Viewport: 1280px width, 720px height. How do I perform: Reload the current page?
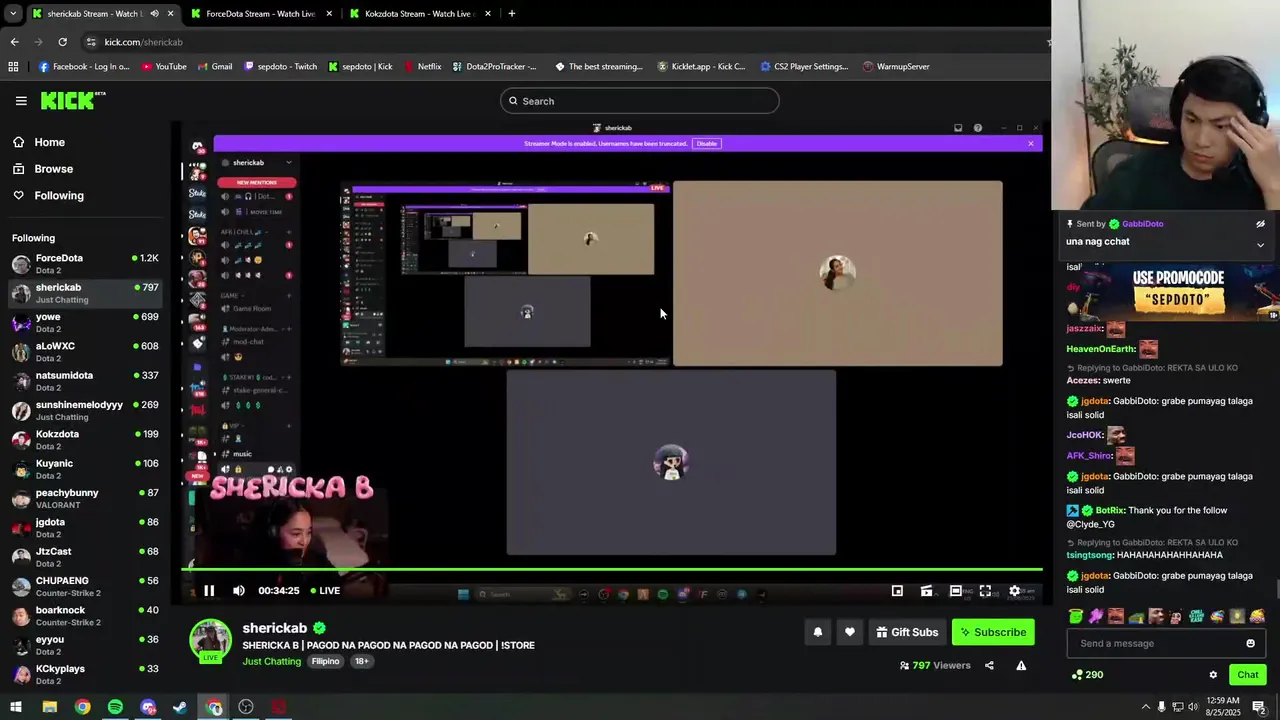[x=62, y=42]
